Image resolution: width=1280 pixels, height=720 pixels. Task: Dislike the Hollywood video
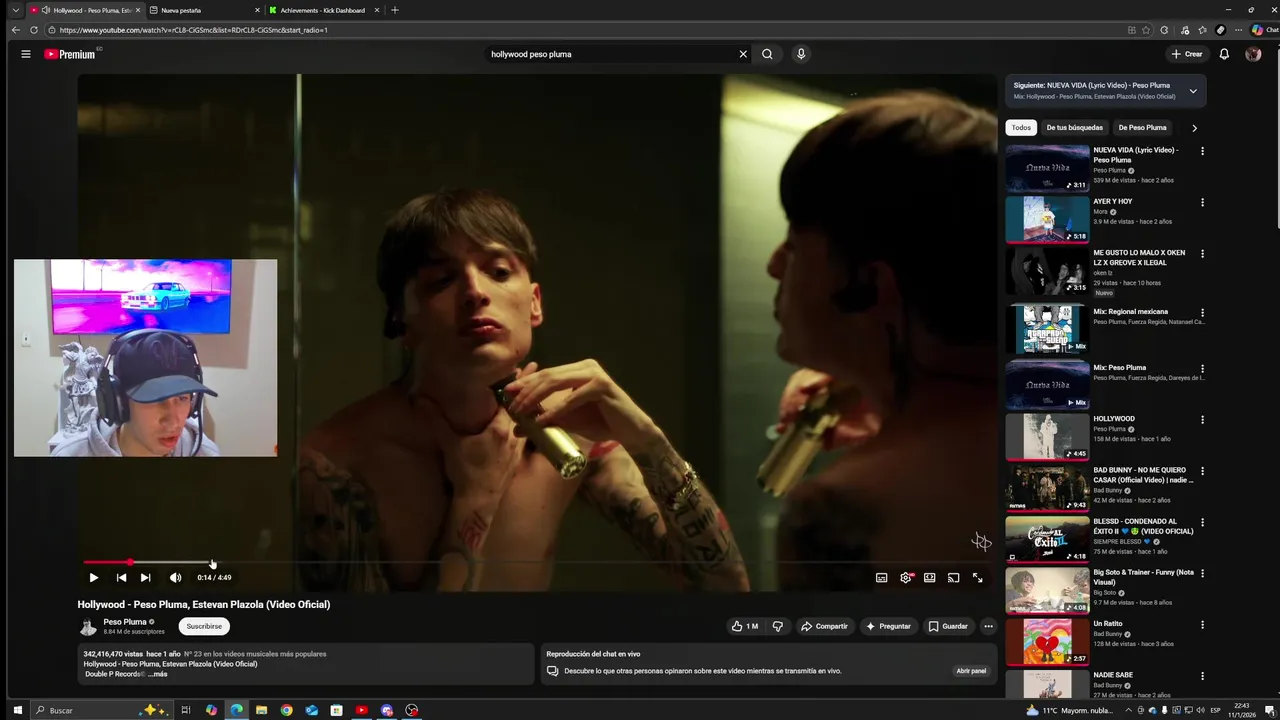click(778, 626)
